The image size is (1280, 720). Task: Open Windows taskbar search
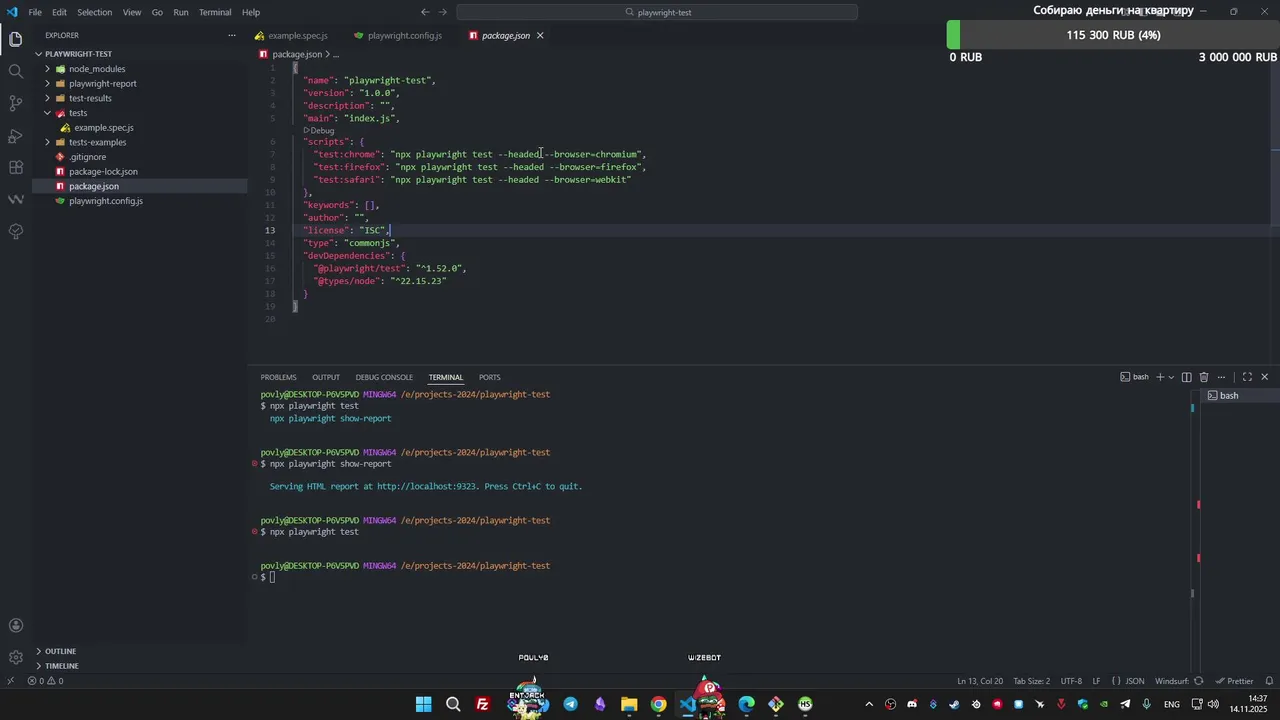click(453, 704)
